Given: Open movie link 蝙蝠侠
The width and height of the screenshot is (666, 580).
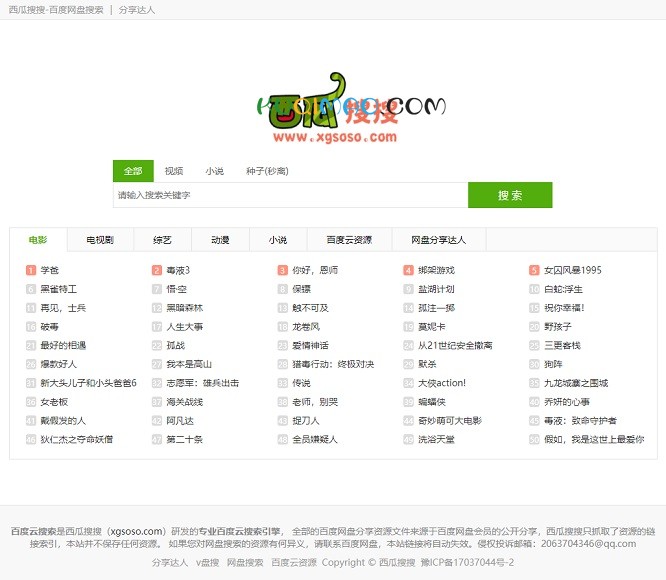Looking at the screenshot, I should pyautogui.click(x=432, y=402).
